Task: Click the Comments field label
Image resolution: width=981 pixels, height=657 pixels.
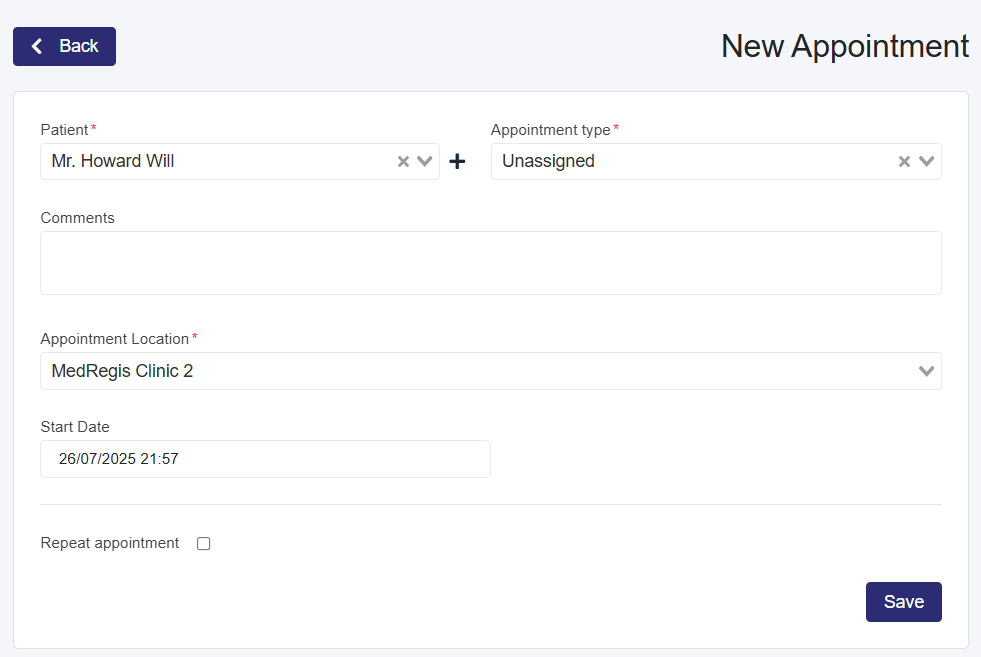Action: 77,218
